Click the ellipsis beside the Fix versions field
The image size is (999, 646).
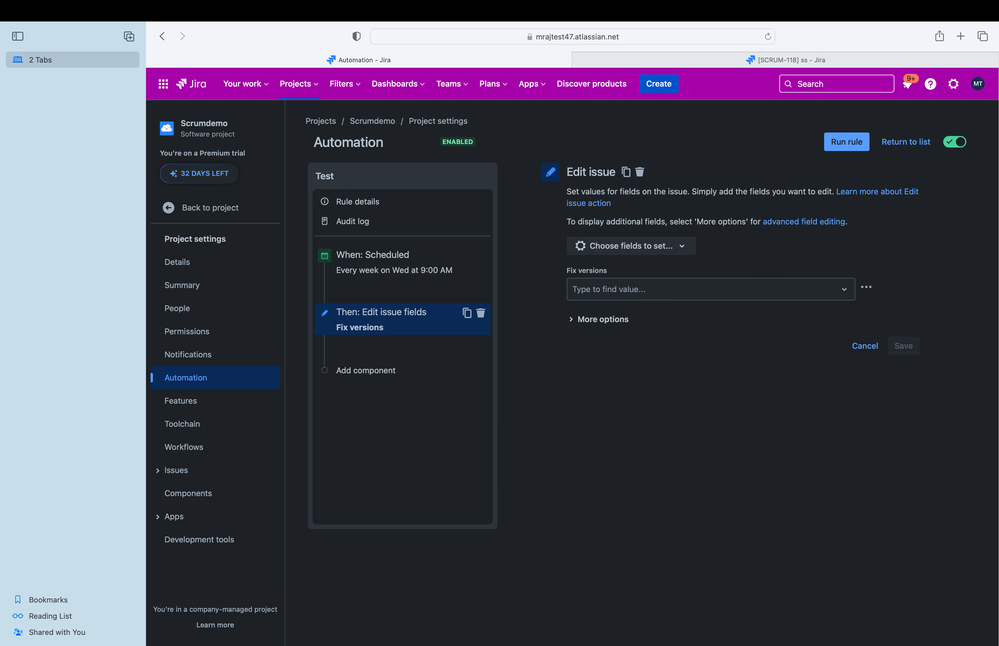pos(866,287)
